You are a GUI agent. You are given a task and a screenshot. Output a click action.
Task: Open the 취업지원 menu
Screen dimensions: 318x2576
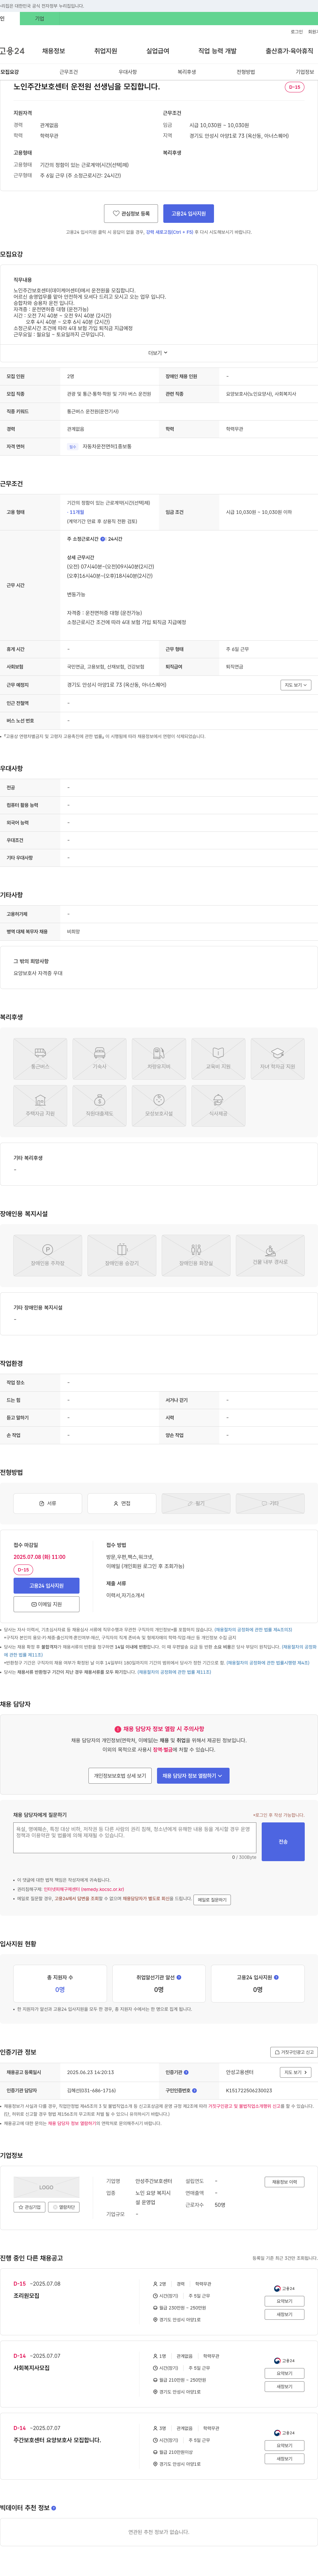pos(106,51)
